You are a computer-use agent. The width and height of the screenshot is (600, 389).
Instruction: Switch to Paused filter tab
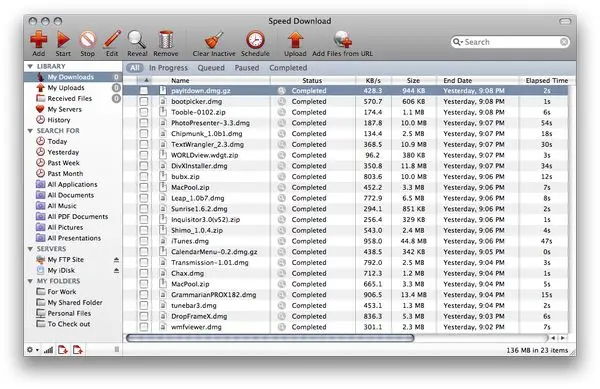point(247,68)
